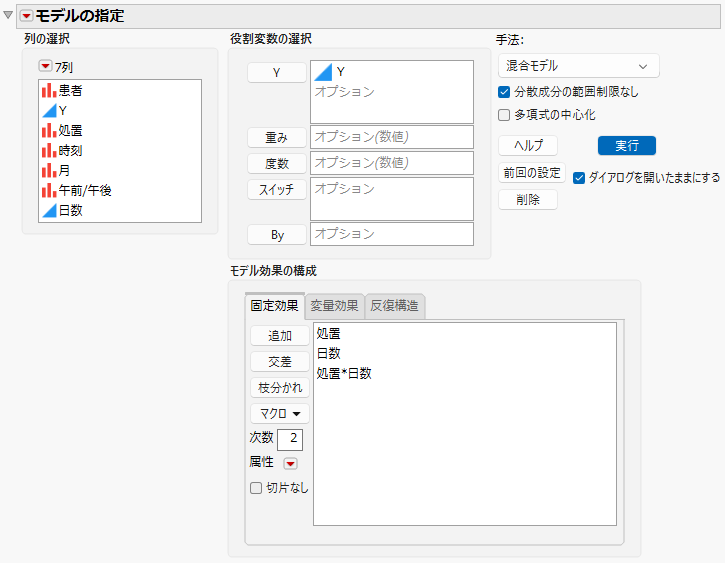This screenshot has height=563, width=725.
Task: Select the 処置*日数 interaction effect
Action: point(344,373)
